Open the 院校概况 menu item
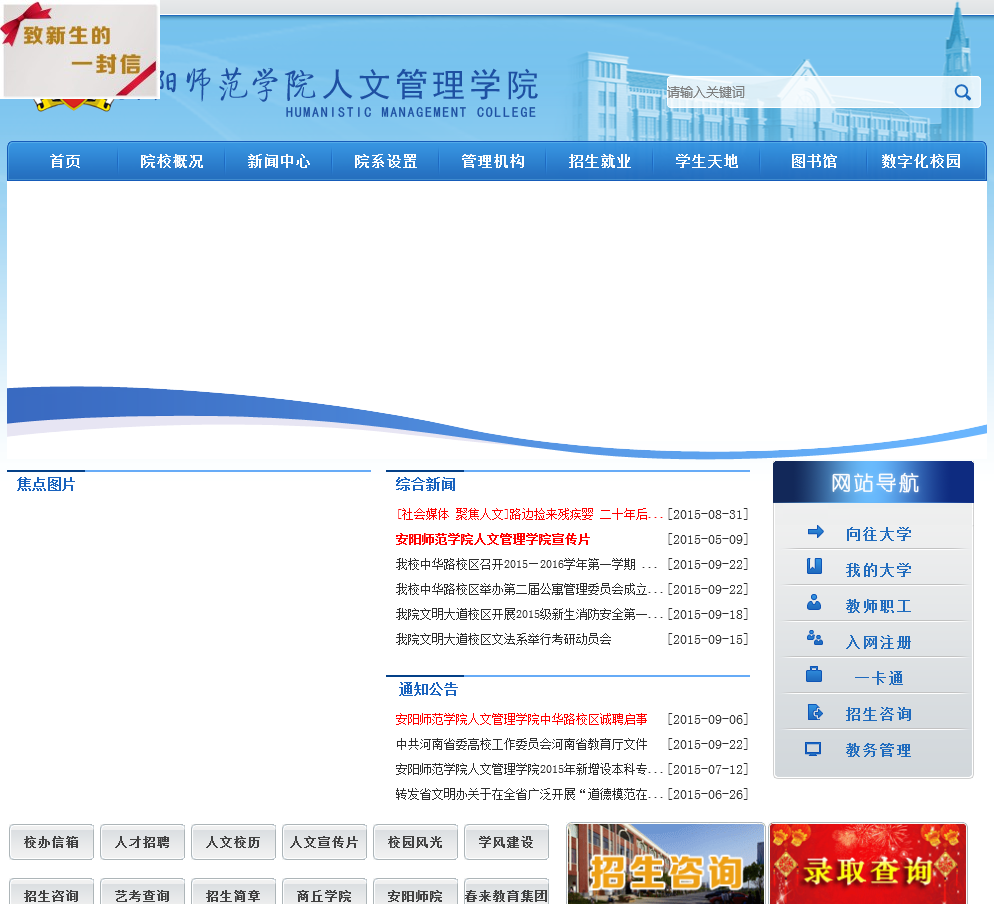994x904 pixels. [172, 162]
